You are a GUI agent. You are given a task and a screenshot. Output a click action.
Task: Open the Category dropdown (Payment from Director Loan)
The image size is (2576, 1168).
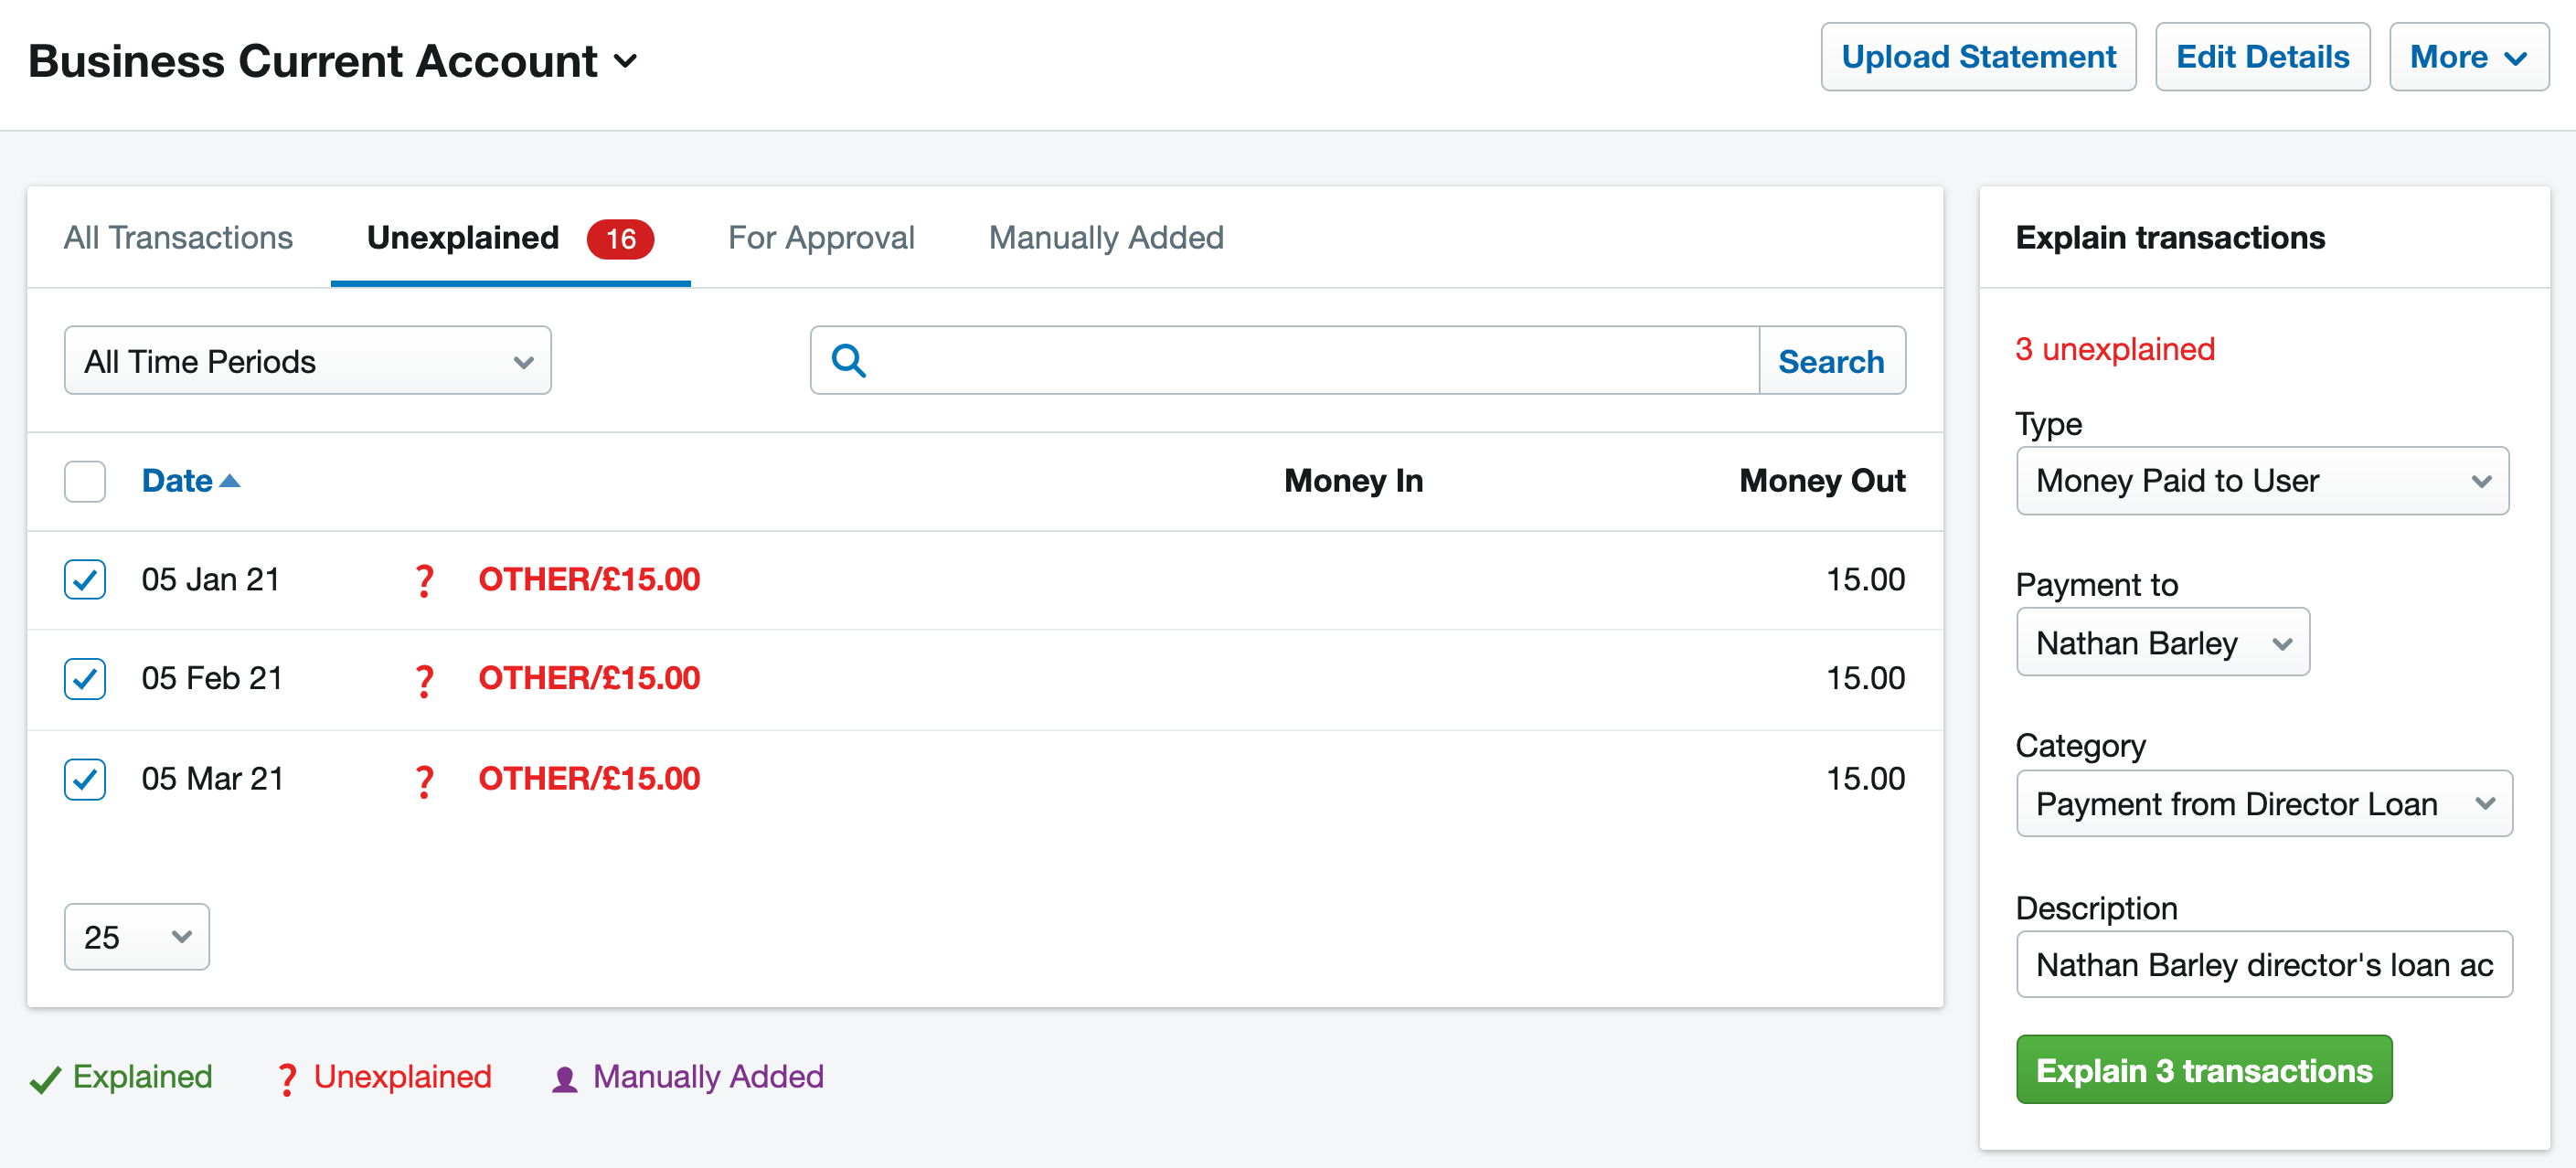(x=2264, y=803)
